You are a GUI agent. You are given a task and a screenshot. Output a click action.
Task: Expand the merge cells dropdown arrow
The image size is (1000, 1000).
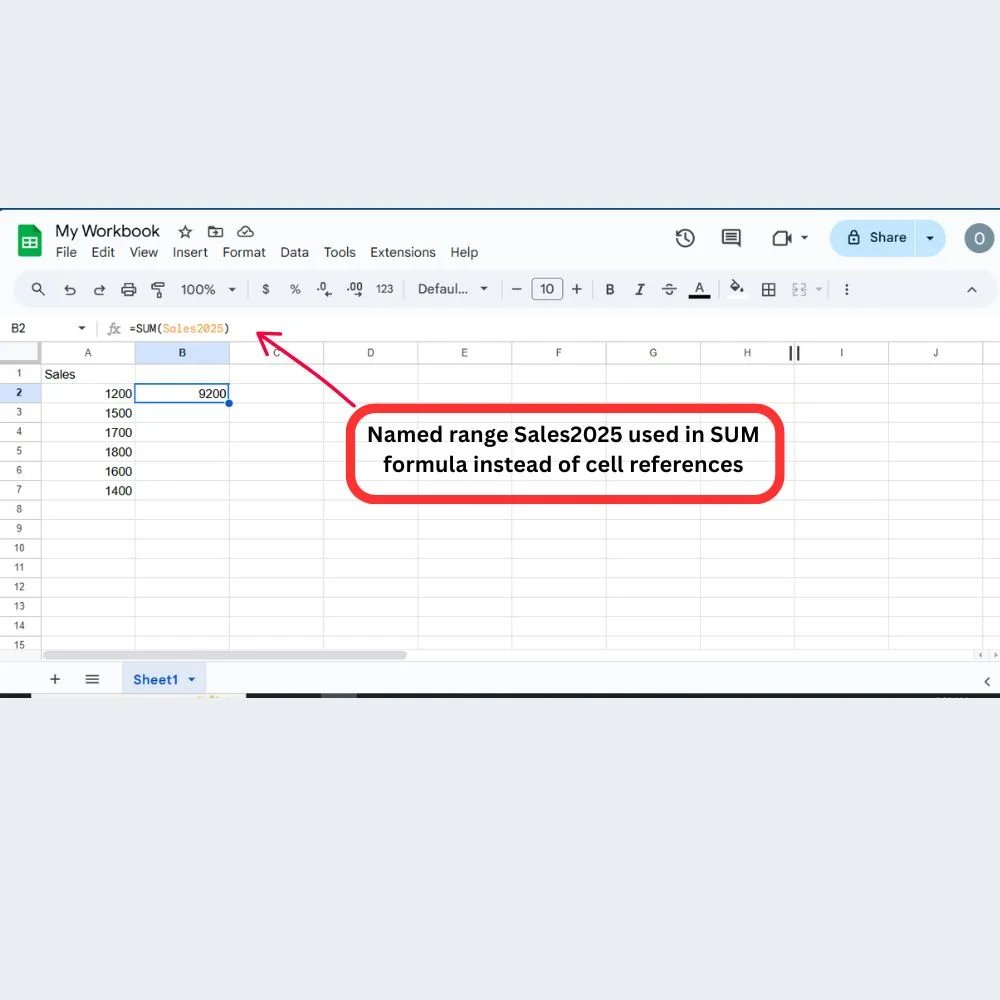click(x=819, y=290)
